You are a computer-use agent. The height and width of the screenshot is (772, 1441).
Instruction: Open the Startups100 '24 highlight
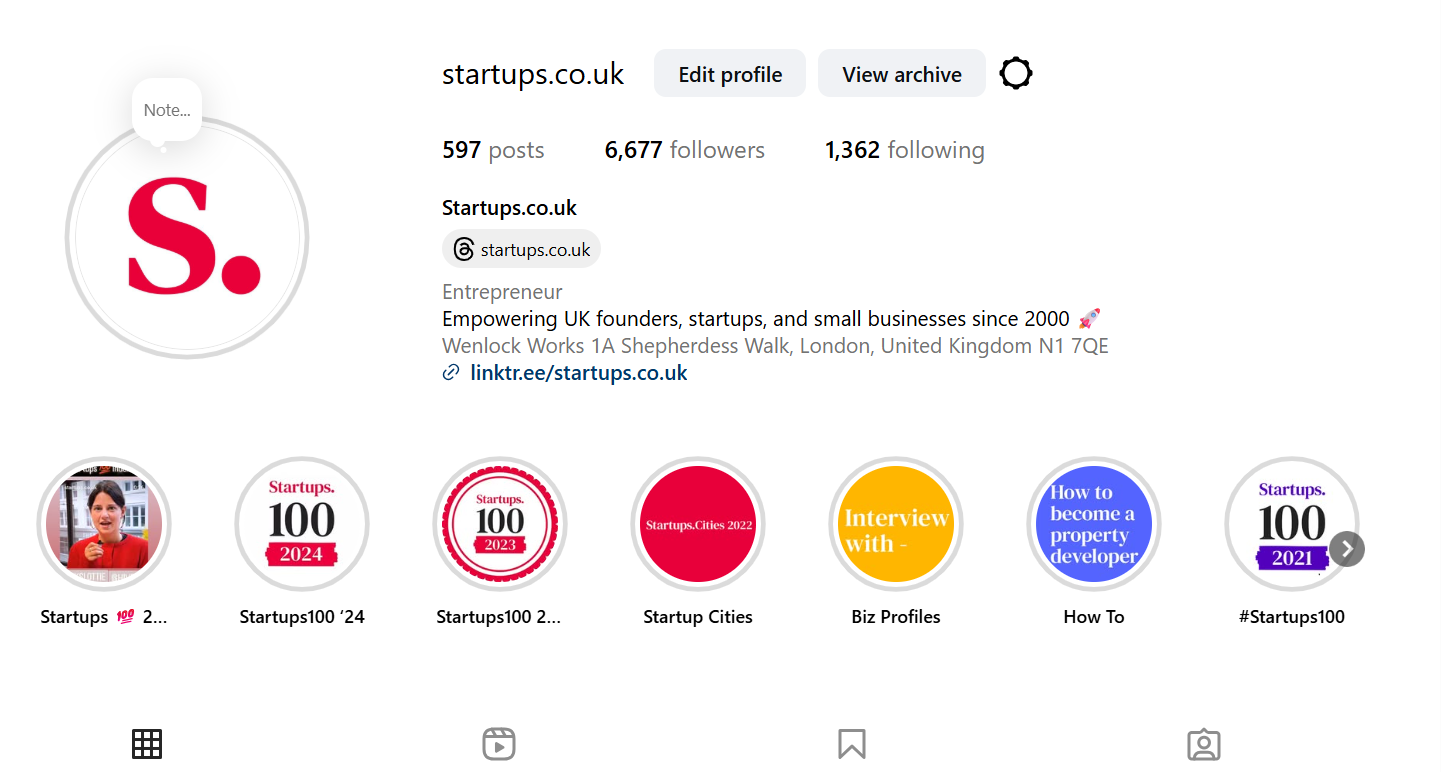tap(302, 524)
